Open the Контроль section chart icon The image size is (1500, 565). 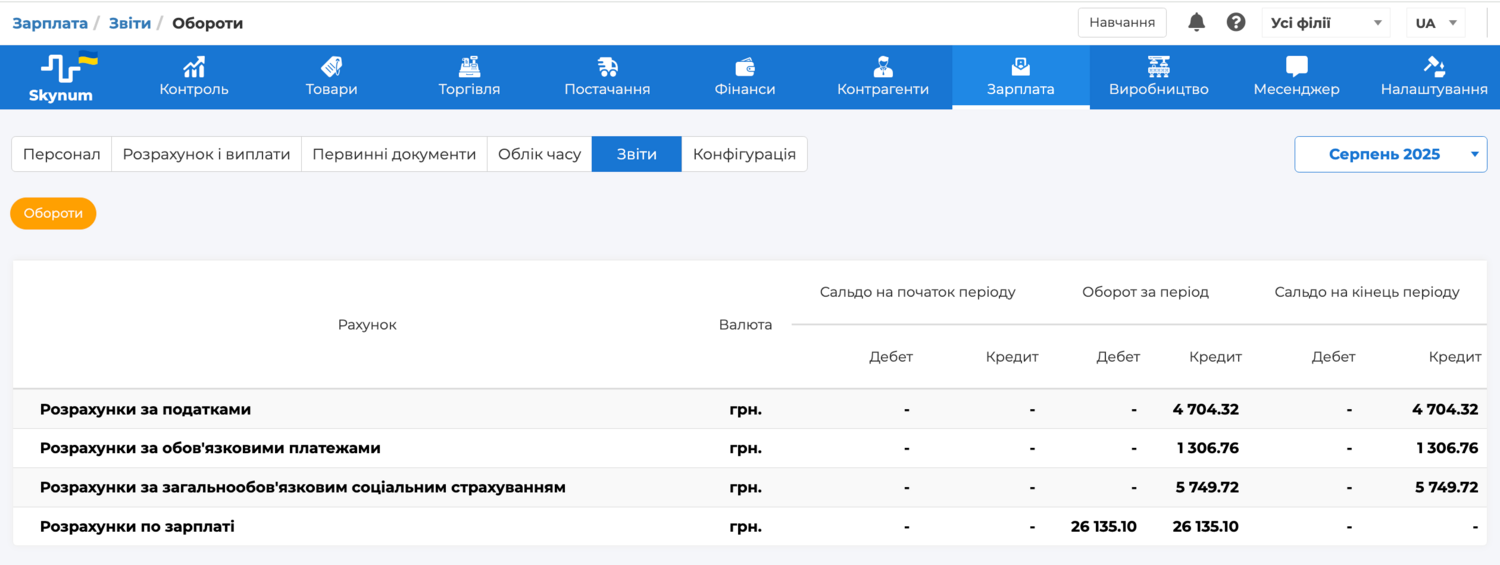(194, 67)
